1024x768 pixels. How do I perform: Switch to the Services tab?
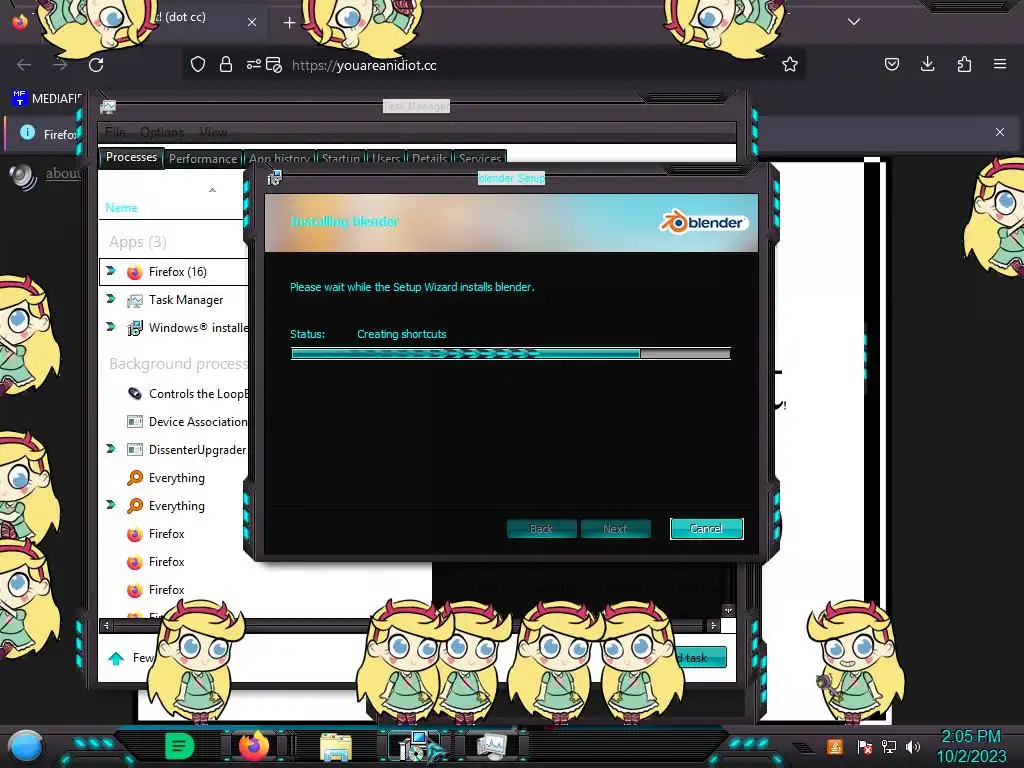[x=480, y=159]
